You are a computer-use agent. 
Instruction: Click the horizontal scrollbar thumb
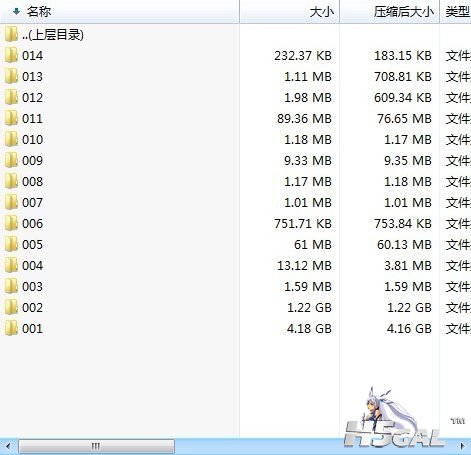tap(96, 446)
